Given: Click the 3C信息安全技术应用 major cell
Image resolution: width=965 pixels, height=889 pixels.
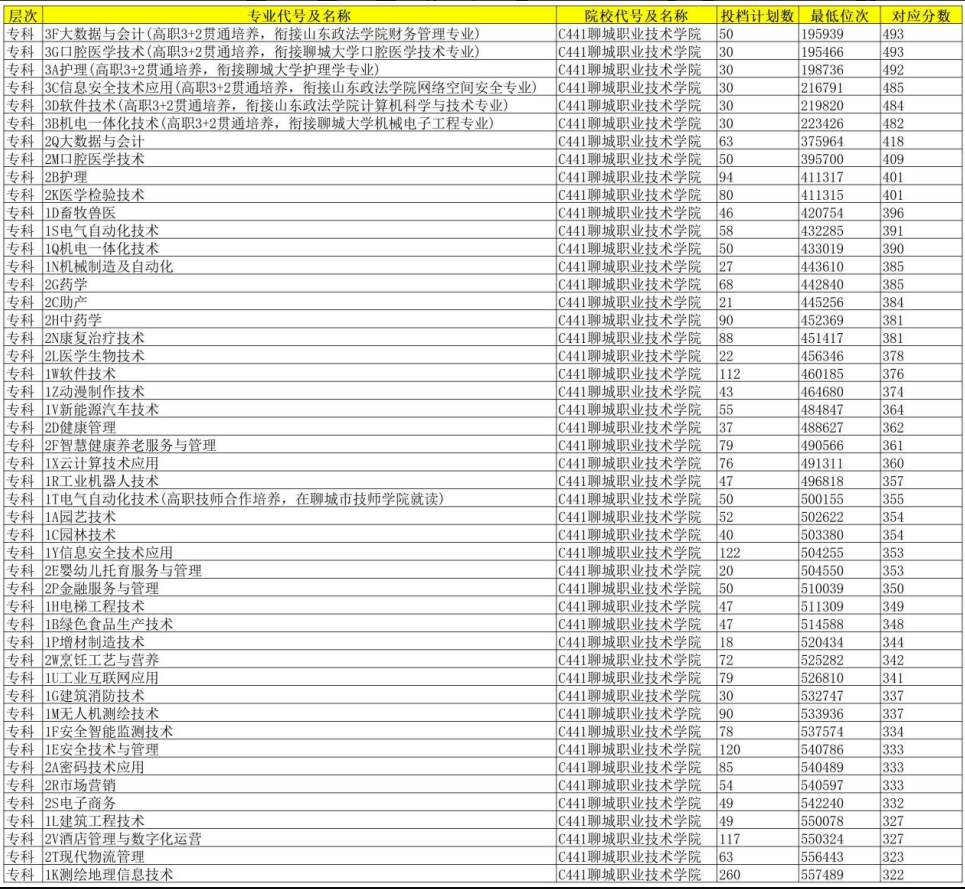Looking at the screenshot, I should pos(299,87).
